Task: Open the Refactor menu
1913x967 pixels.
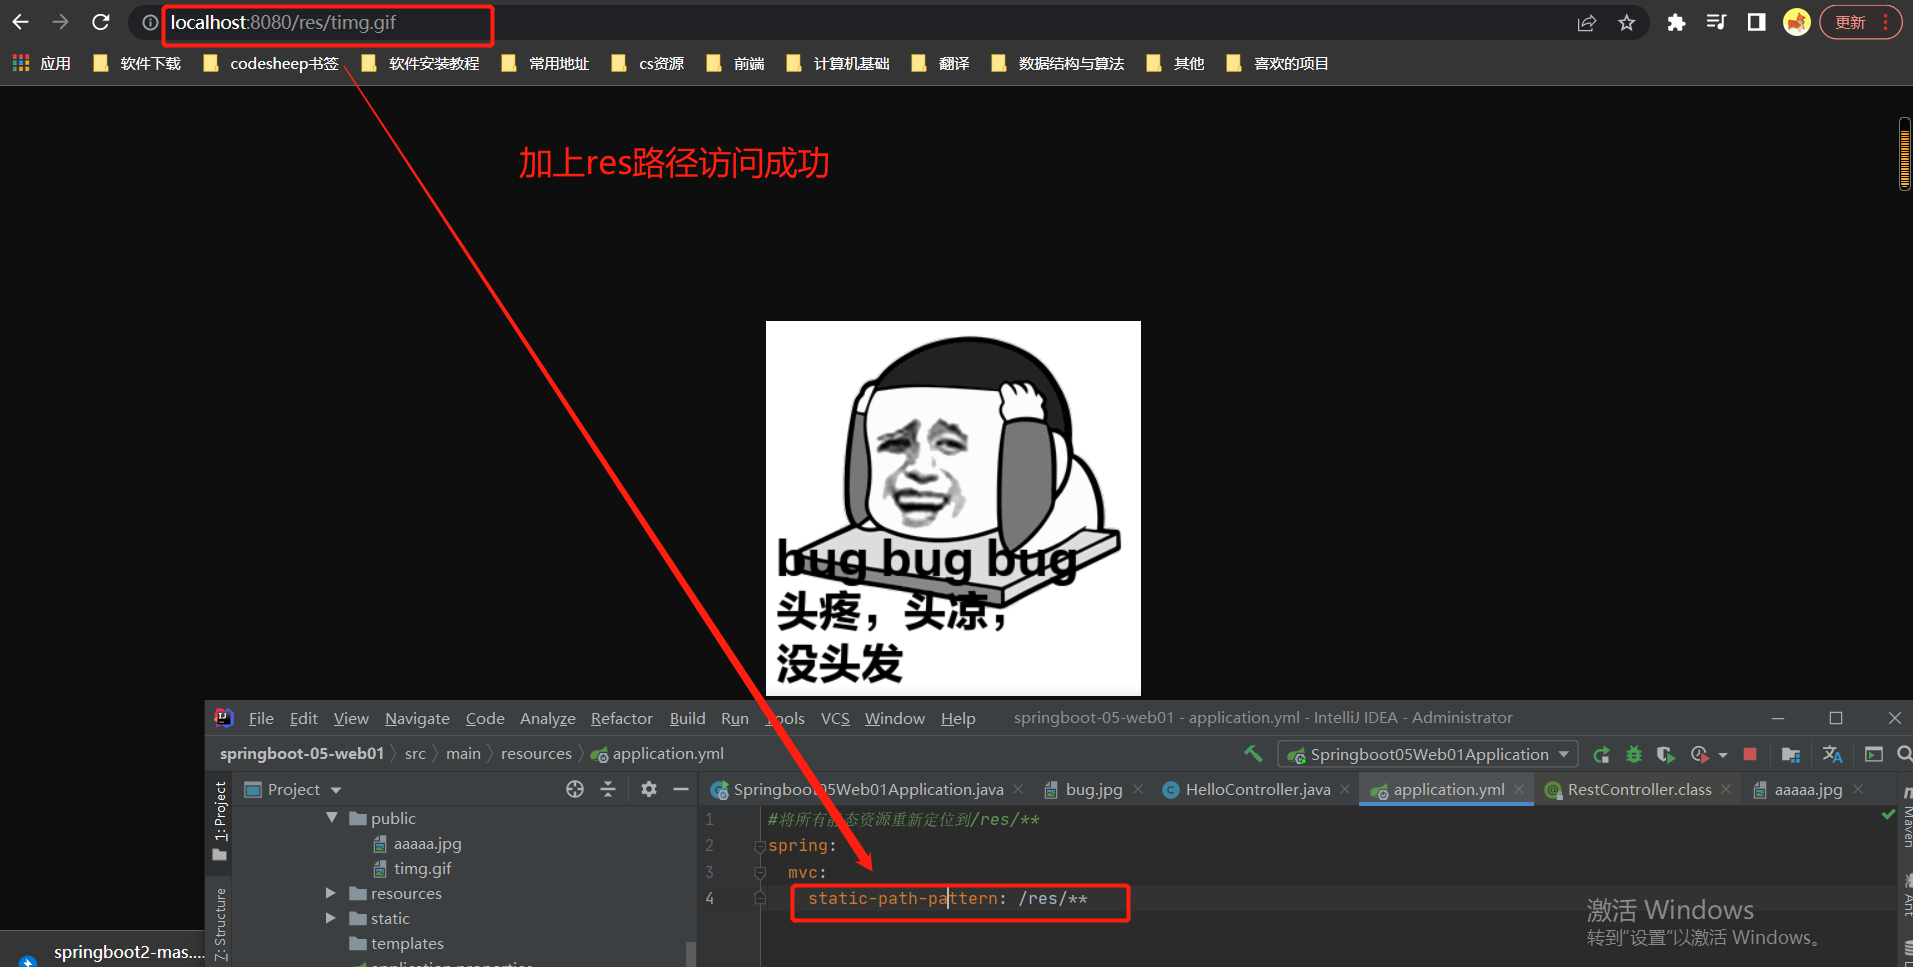Action: [621, 718]
